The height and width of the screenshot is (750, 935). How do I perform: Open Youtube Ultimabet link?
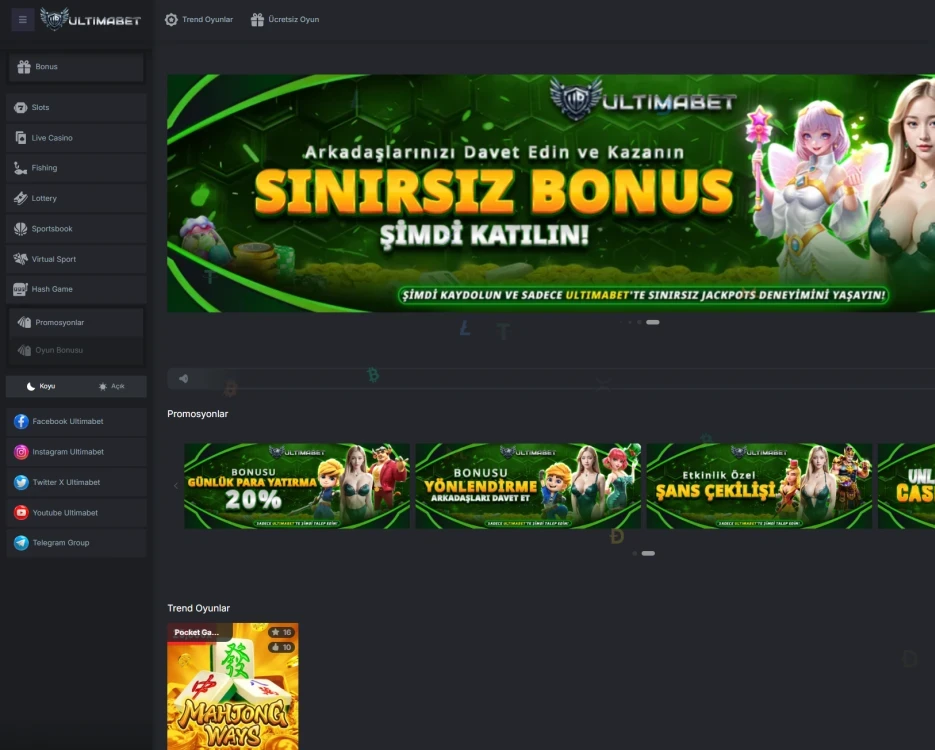pyautogui.click(x=76, y=513)
